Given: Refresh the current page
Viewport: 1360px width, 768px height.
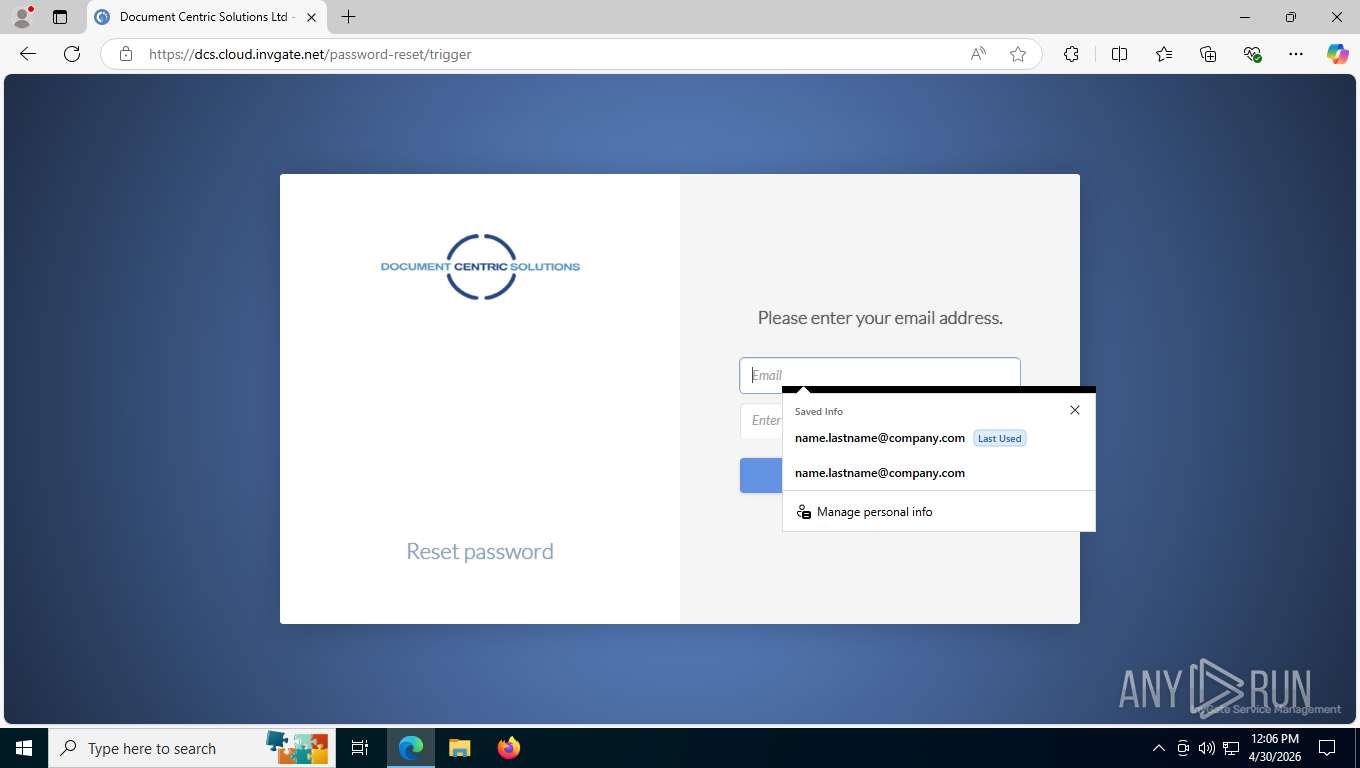Looking at the screenshot, I should coord(72,54).
